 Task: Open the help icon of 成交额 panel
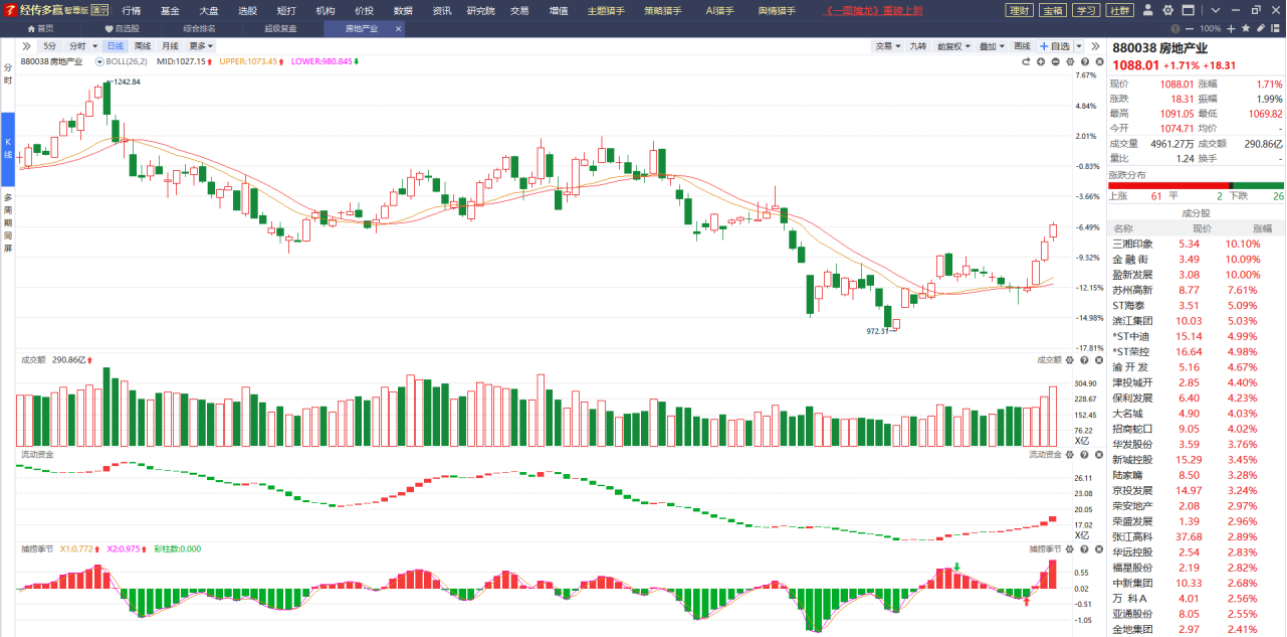coord(1084,360)
